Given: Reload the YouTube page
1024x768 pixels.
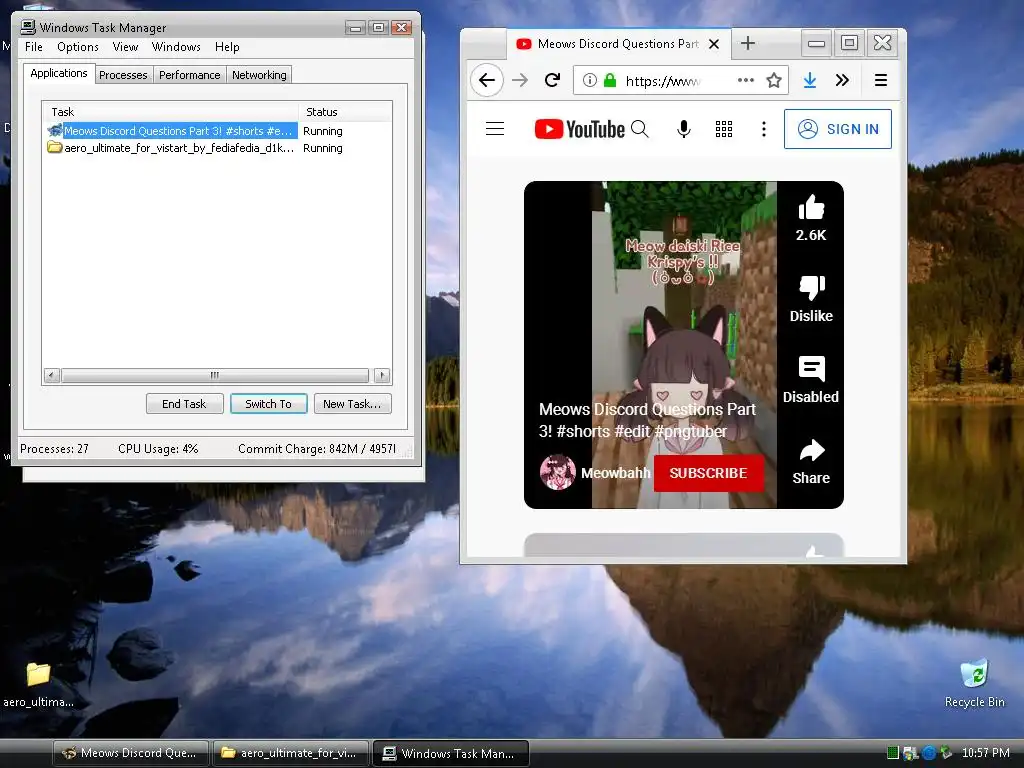Looking at the screenshot, I should (552, 80).
